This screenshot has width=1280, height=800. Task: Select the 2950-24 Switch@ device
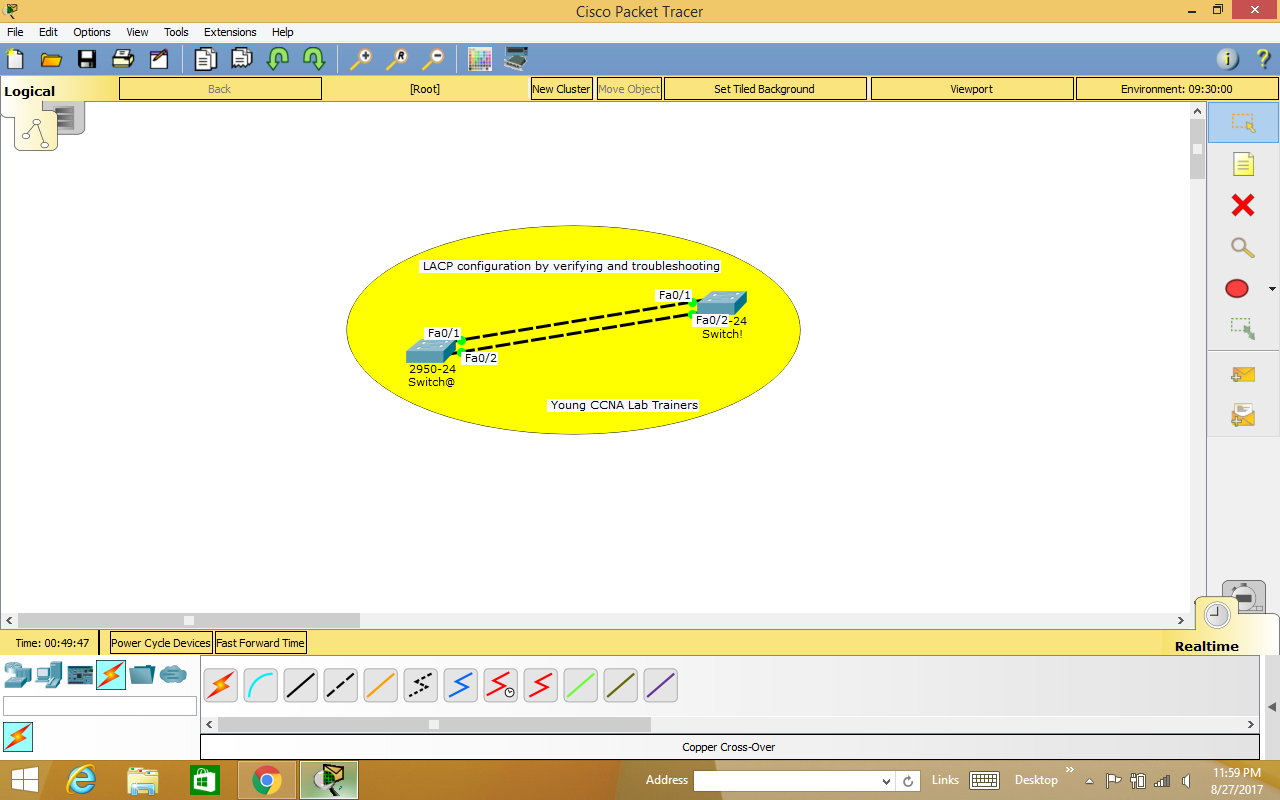click(431, 351)
